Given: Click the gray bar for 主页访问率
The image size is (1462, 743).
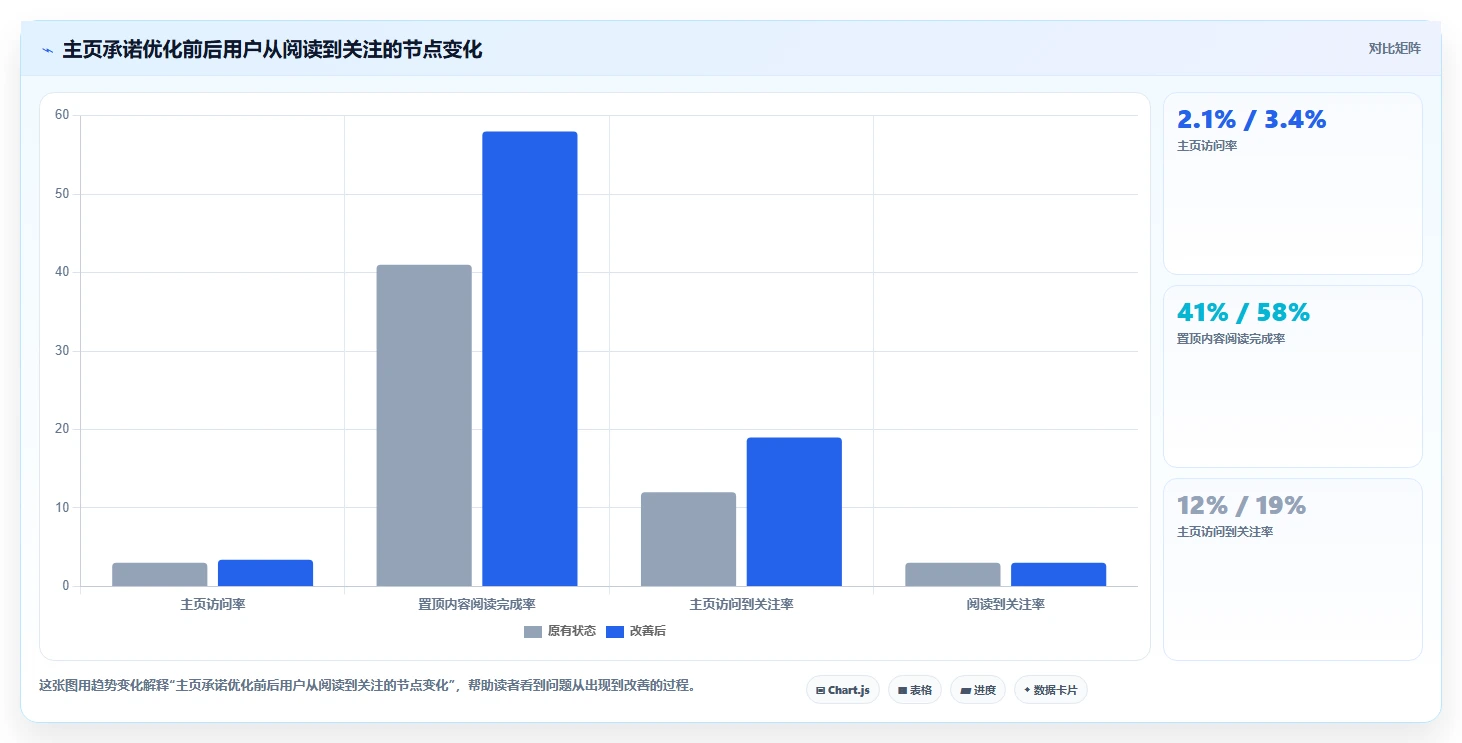Looking at the screenshot, I should click(x=160, y=575).
